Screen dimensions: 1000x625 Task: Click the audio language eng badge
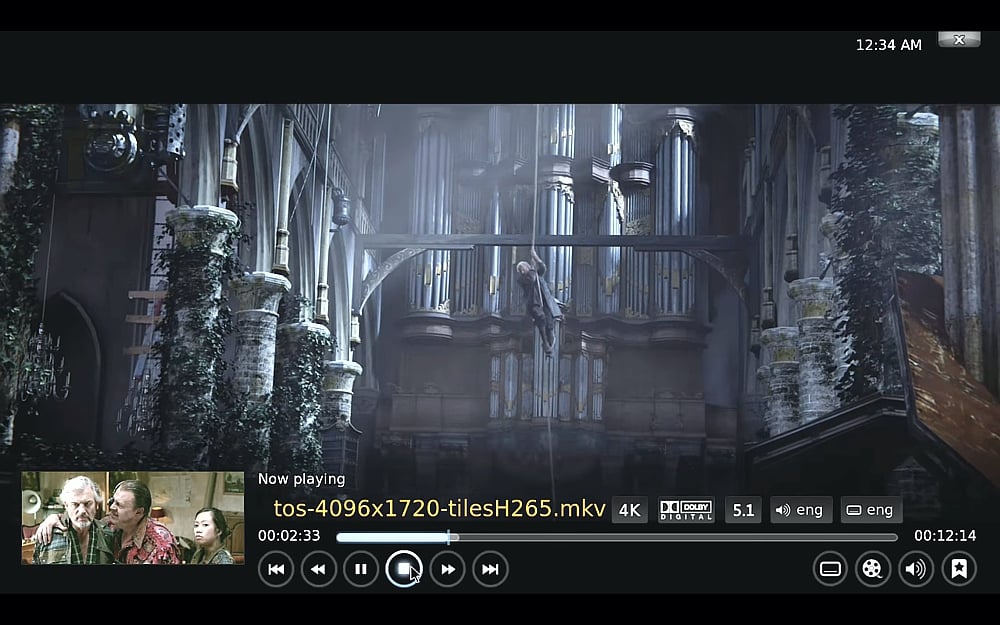tap(801, 510)
